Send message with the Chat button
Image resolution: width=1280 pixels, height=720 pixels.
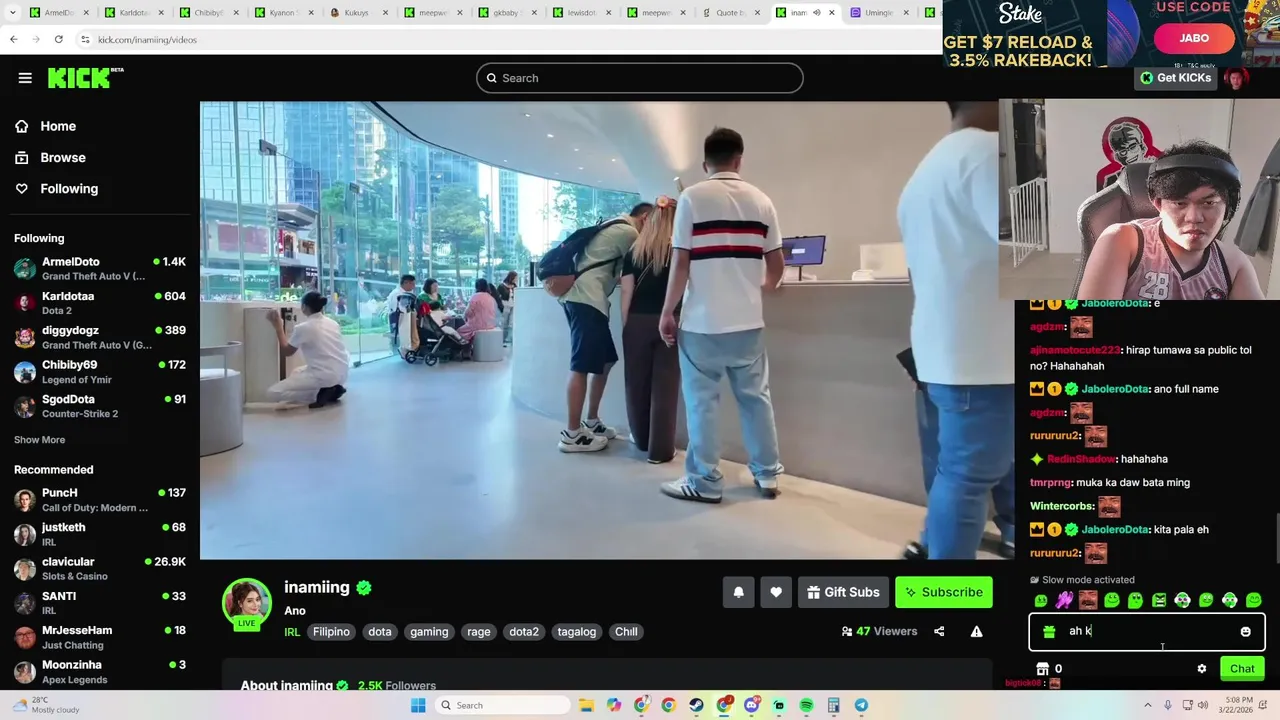click(1242, 669)
